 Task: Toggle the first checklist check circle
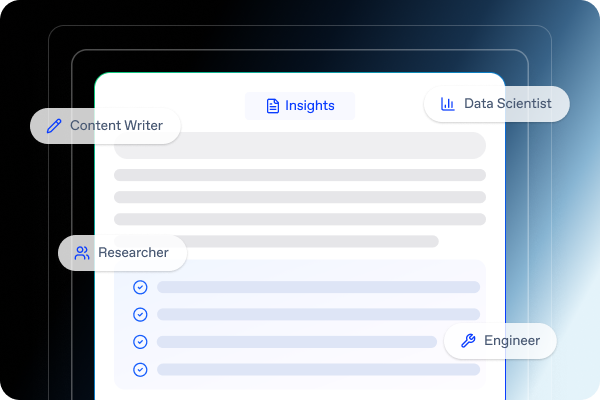140,287
